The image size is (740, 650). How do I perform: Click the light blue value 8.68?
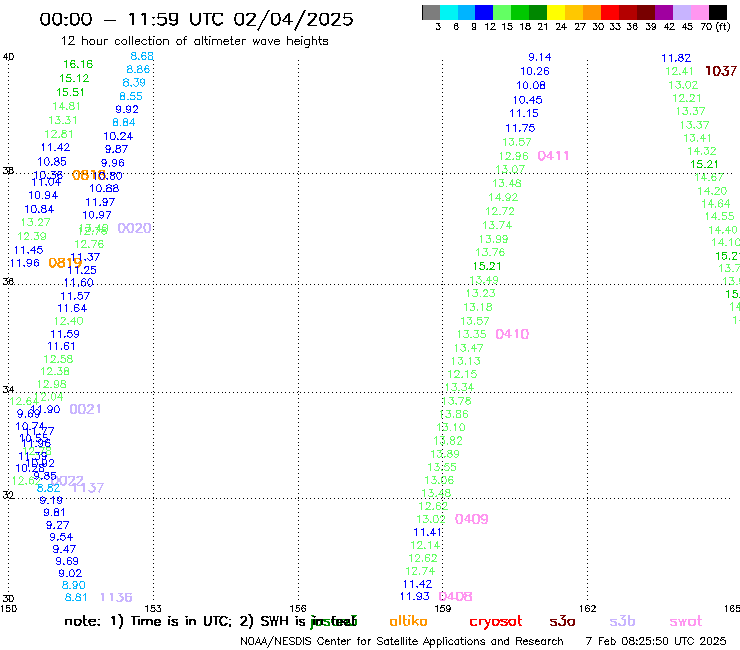click(x=142, y=56)
